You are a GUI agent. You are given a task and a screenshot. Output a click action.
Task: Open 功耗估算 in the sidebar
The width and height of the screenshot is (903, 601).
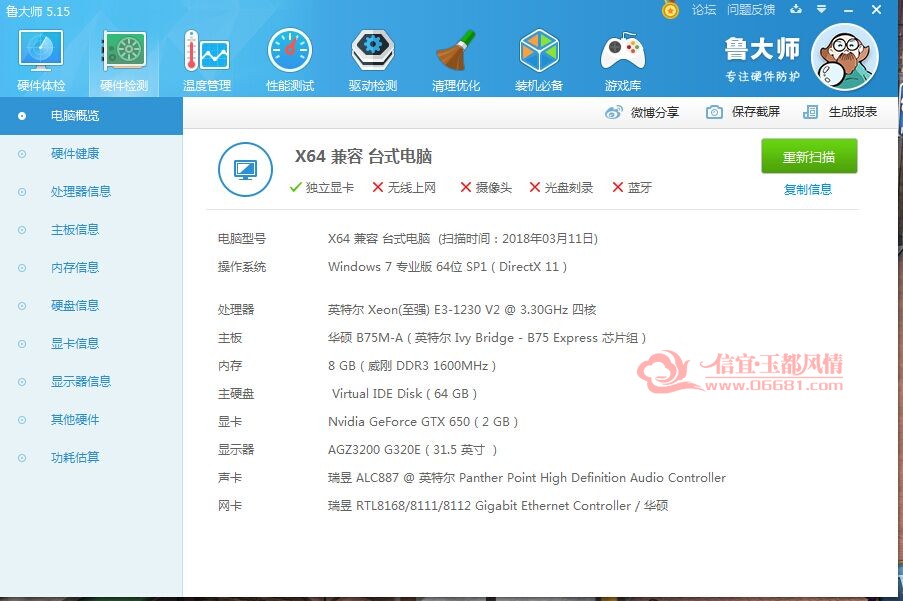pos(75,458)
